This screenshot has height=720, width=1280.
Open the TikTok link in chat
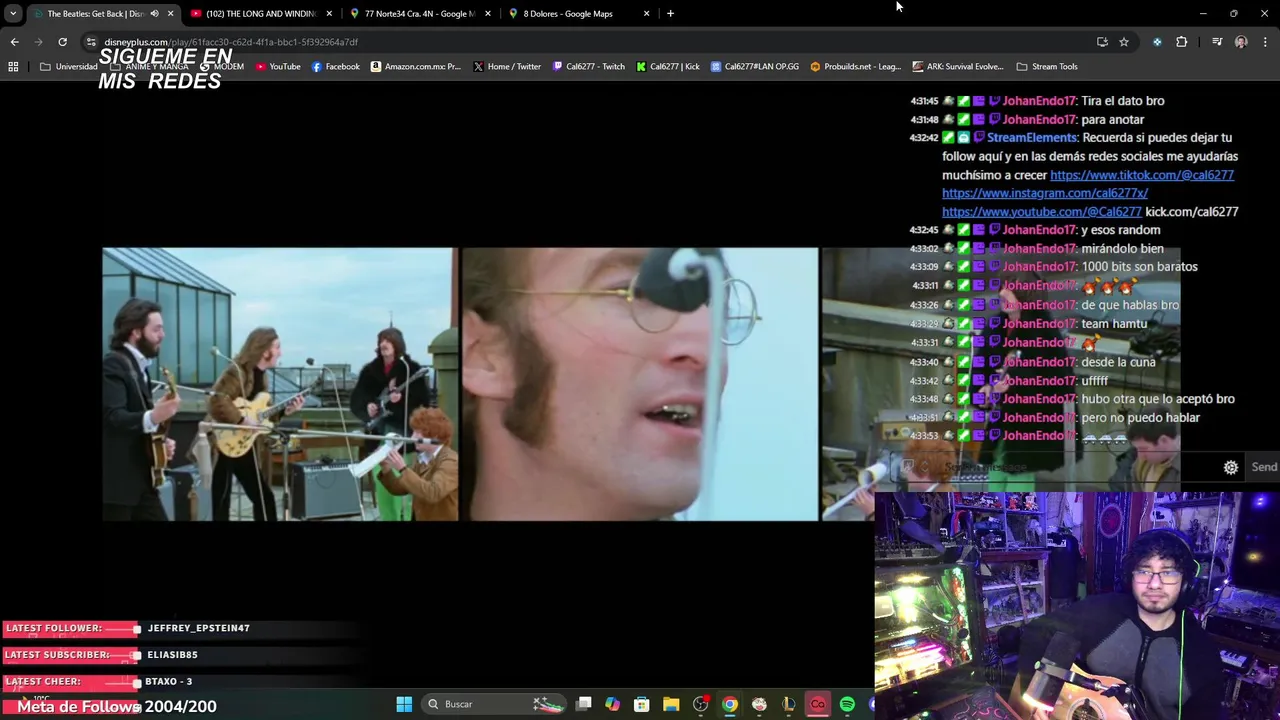click(x=1141, y=175)
